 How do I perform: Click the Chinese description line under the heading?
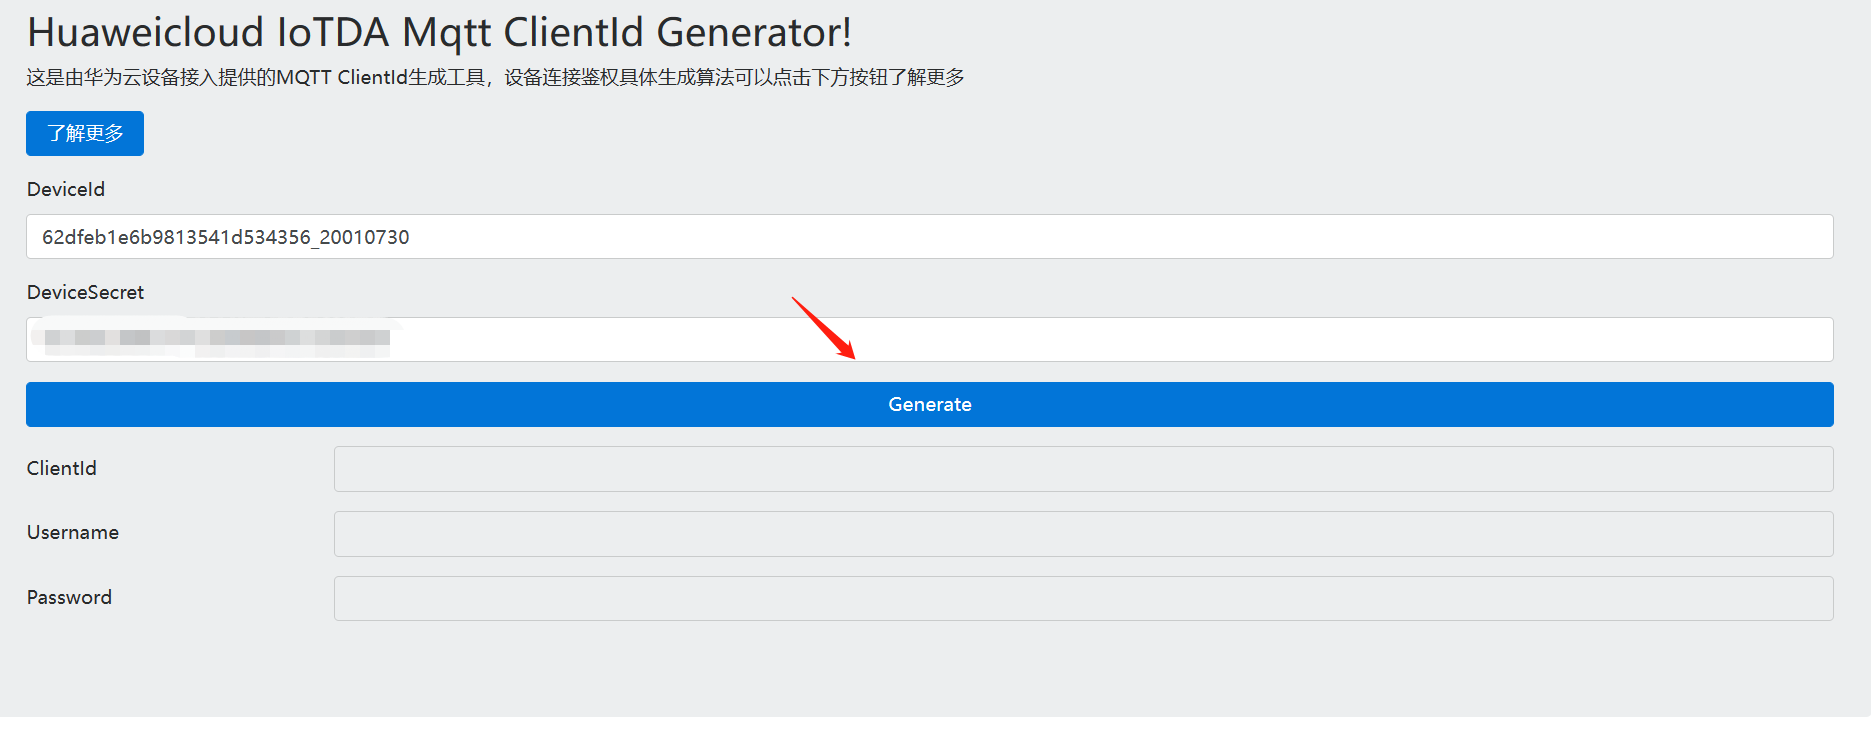point(495,78)
